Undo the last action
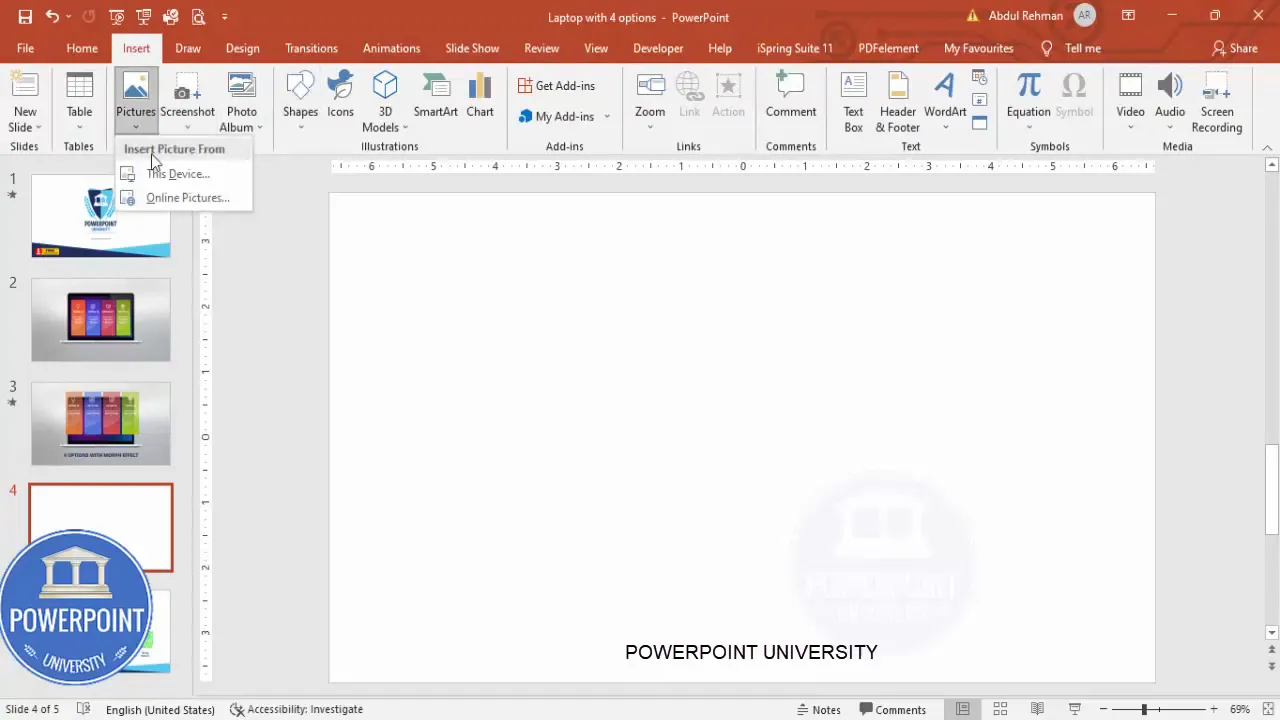 pos(51,17)
